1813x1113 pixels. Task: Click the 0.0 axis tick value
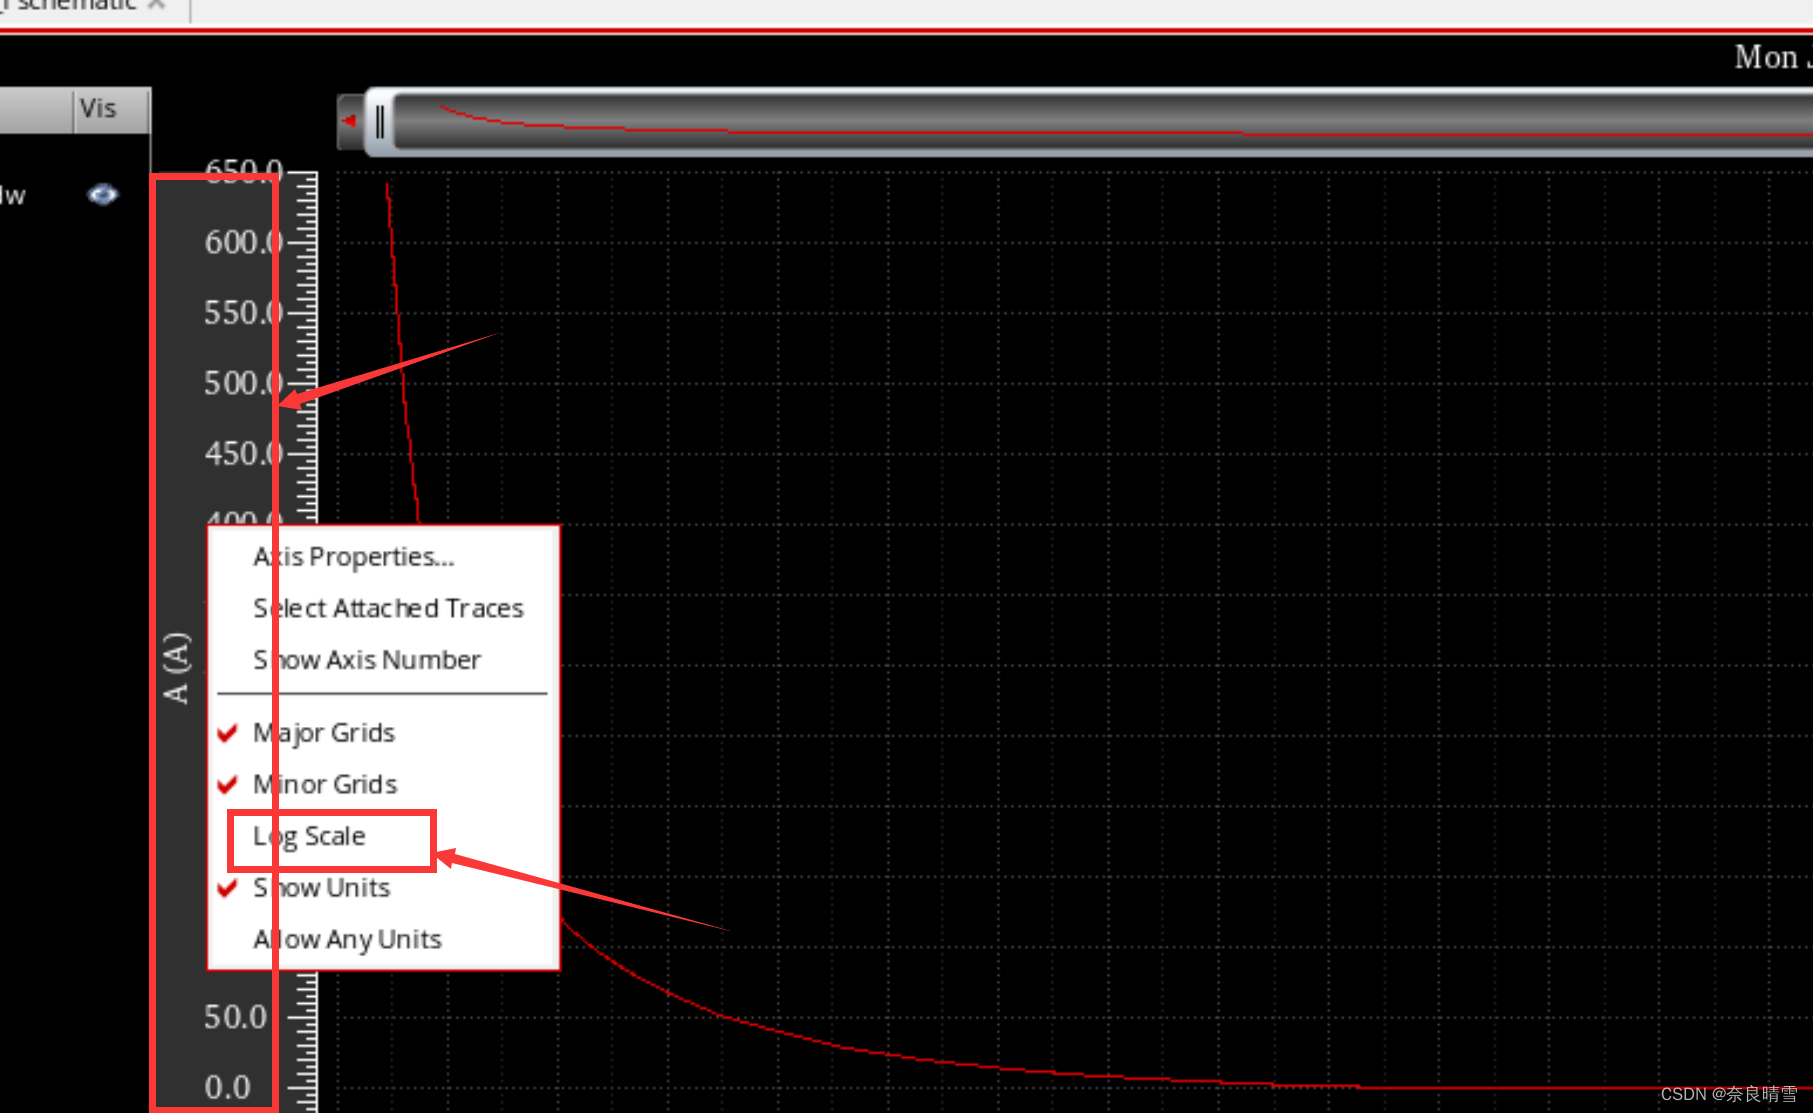[227, 1087]
